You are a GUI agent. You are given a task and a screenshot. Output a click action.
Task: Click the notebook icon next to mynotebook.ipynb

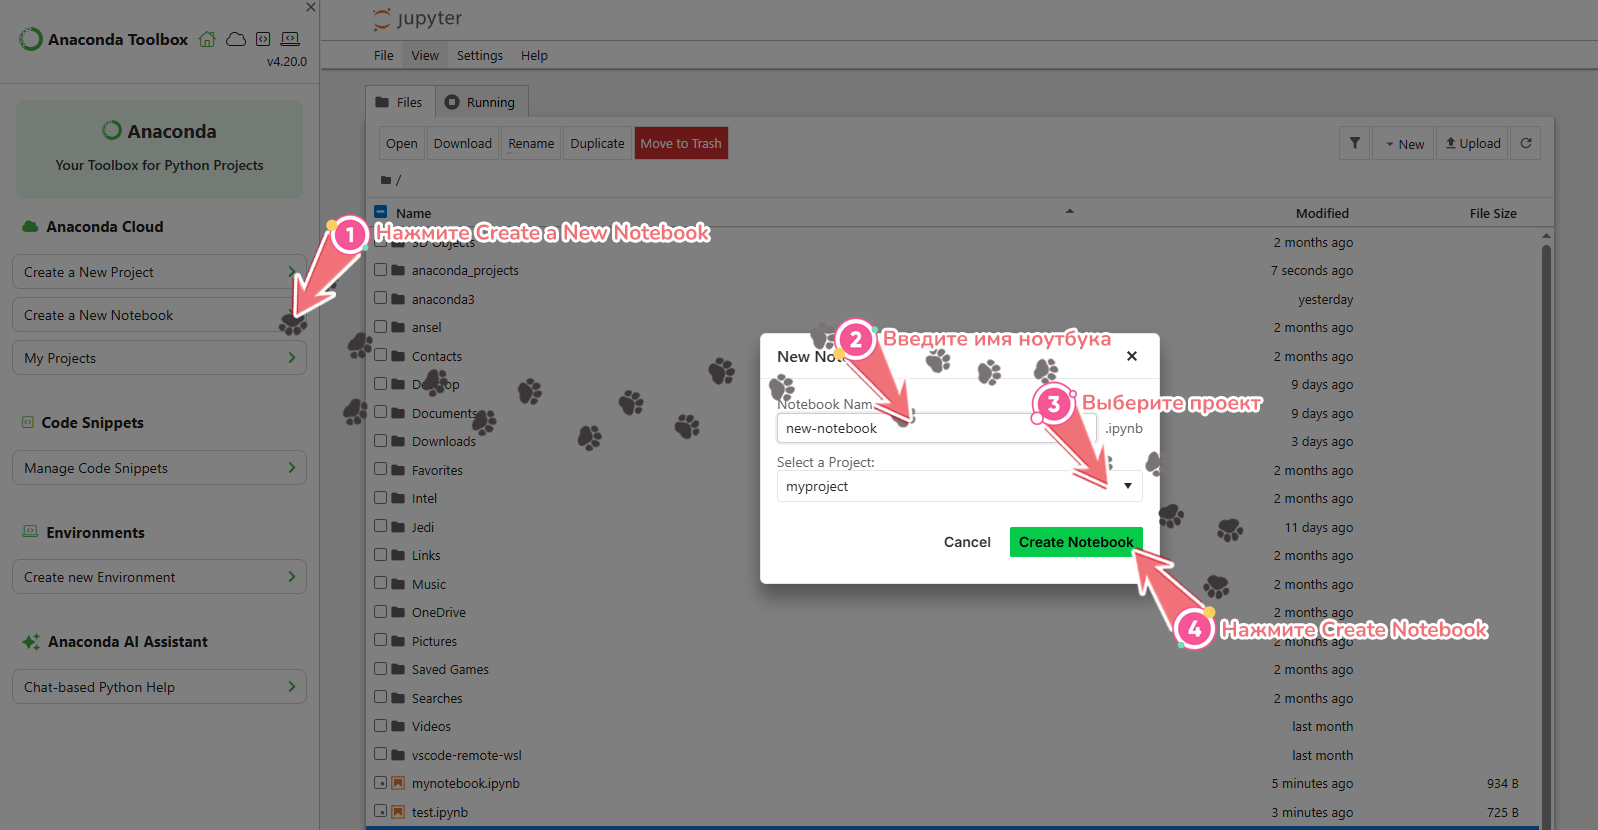point(398,783)
